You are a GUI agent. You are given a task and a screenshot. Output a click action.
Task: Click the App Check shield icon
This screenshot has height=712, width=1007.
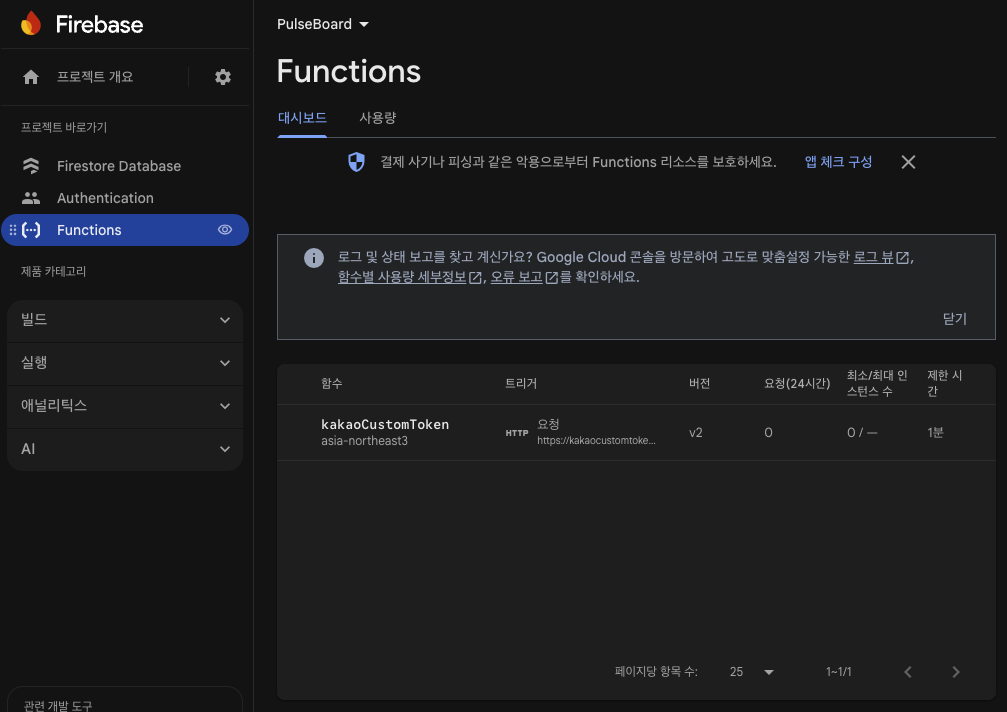pos(356,162)
